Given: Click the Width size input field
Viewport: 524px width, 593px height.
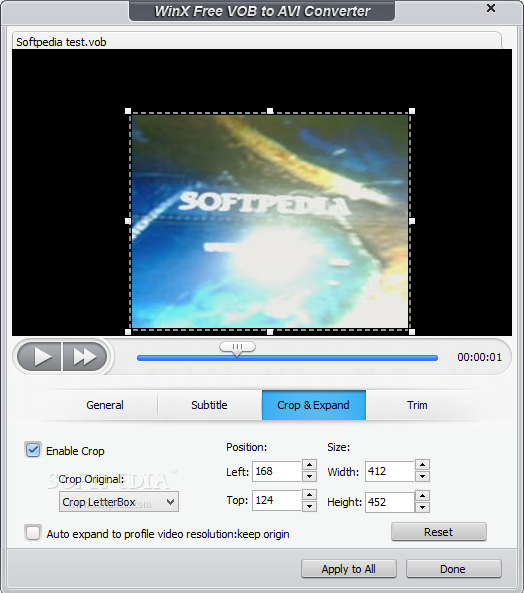Looking at the screenshot, I should (x=390, y=471).
